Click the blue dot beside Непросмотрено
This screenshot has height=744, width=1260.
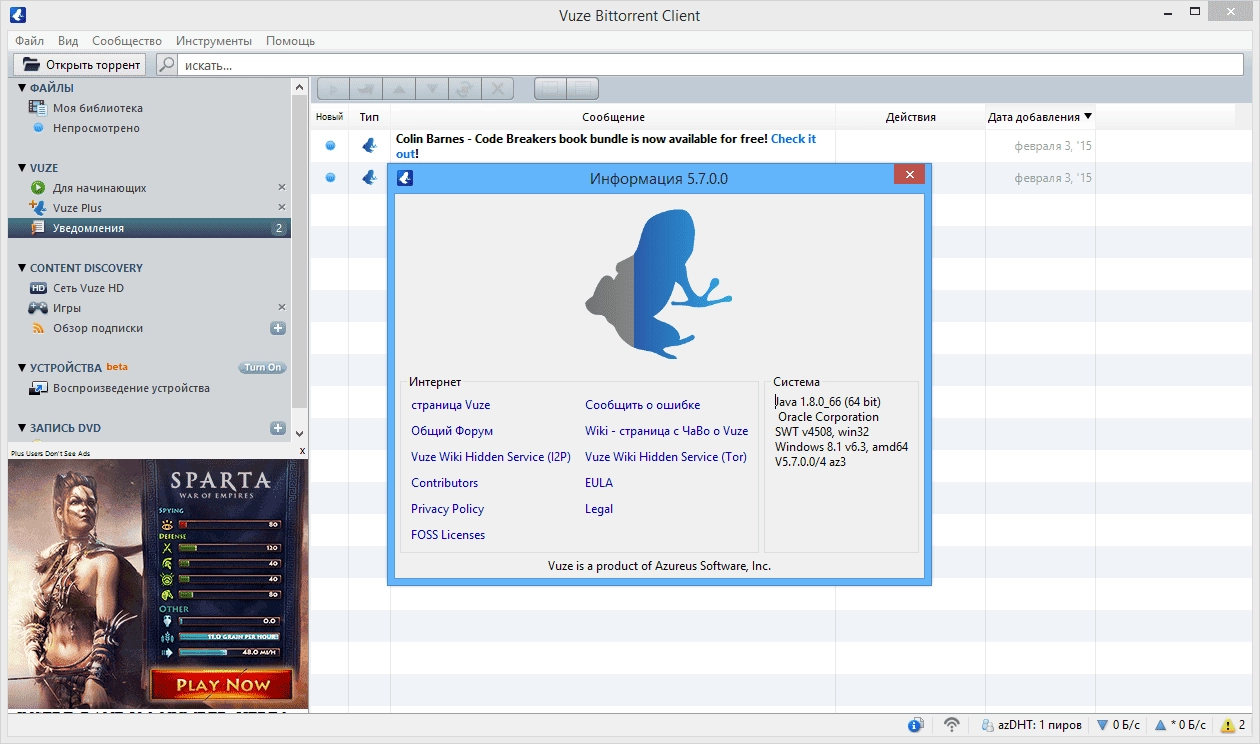click(38, 128)
